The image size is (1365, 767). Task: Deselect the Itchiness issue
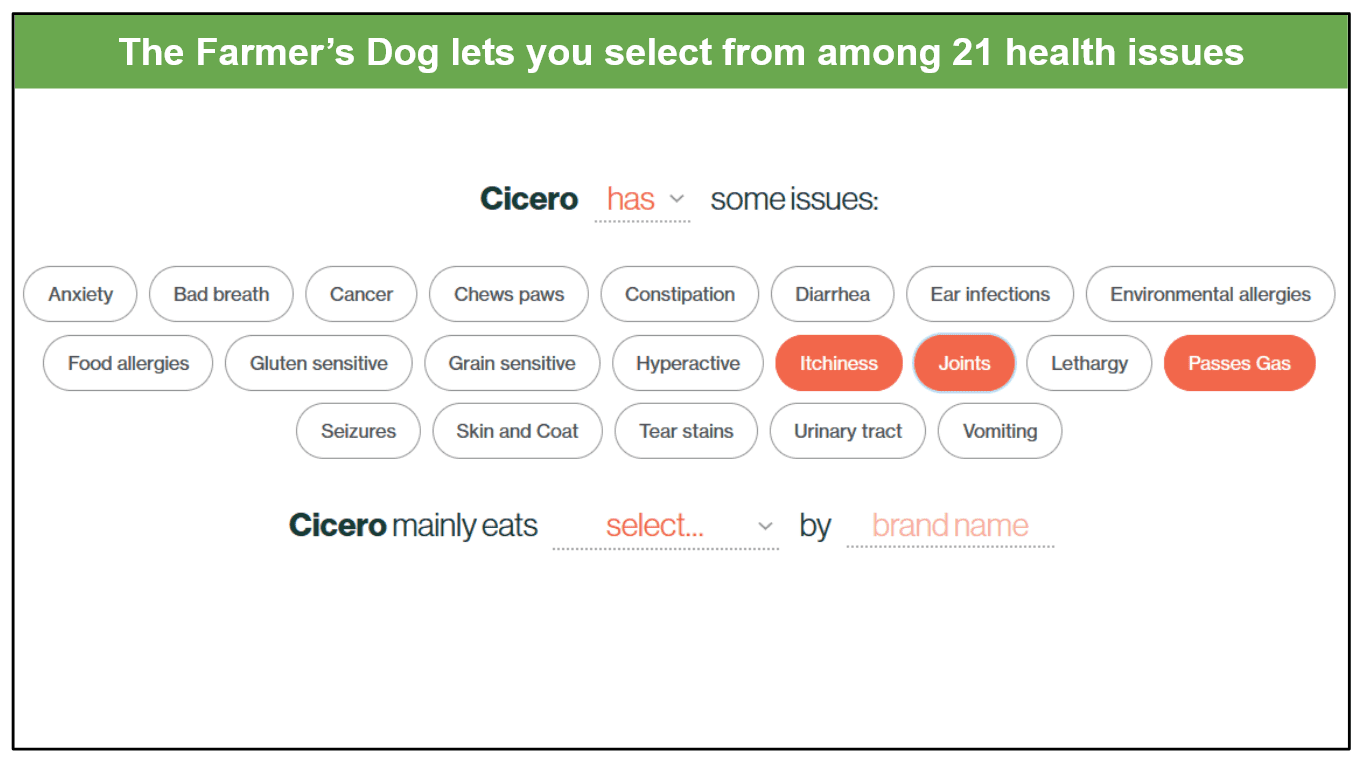838,363
